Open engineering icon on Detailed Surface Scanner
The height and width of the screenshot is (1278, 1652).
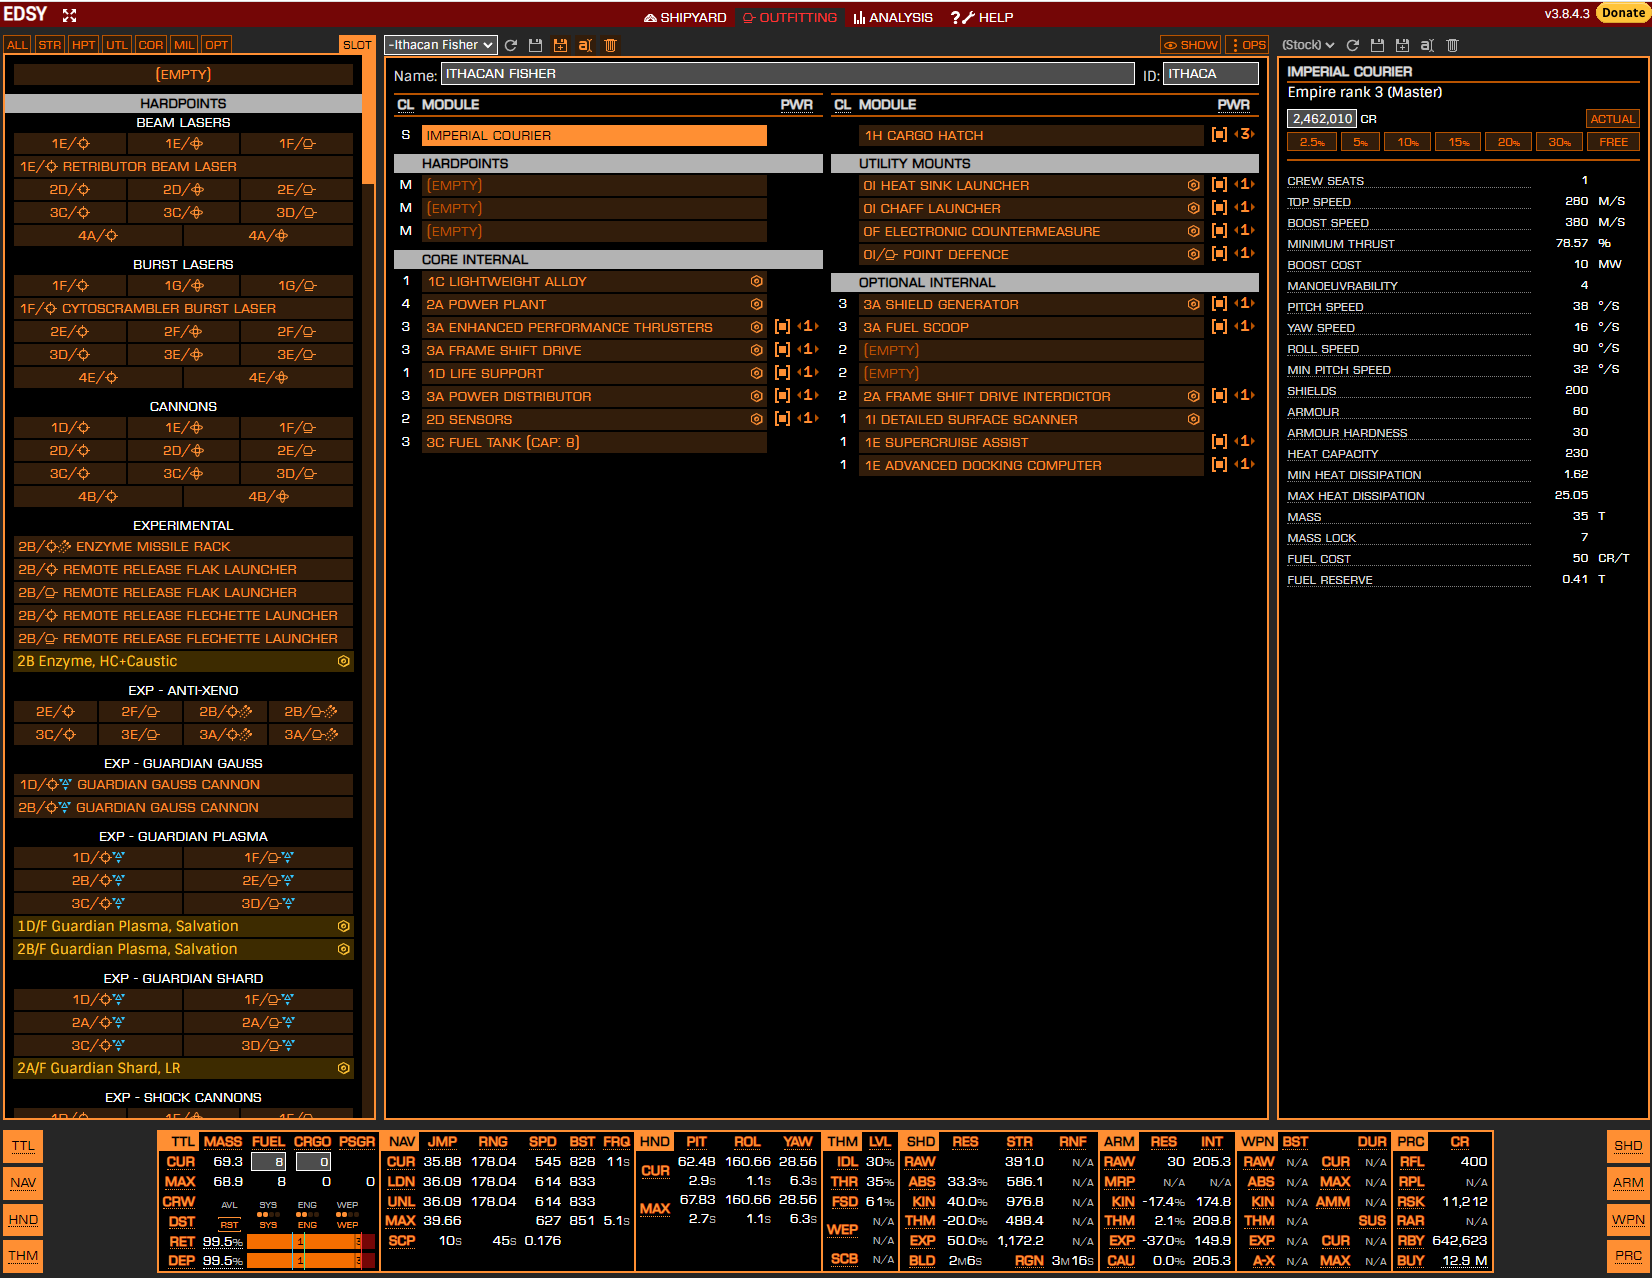1193,420
